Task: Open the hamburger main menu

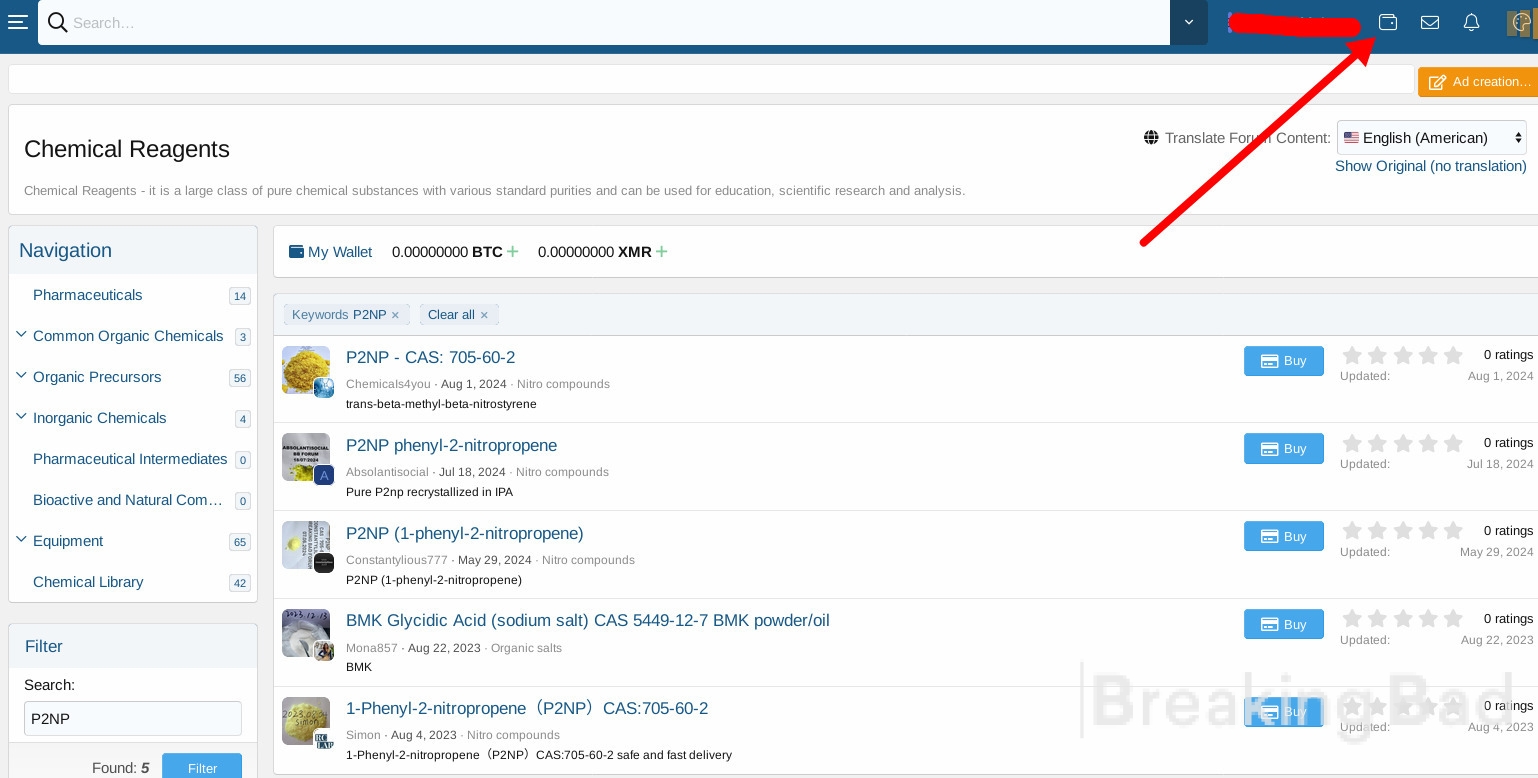Action: tap(17, 22)
